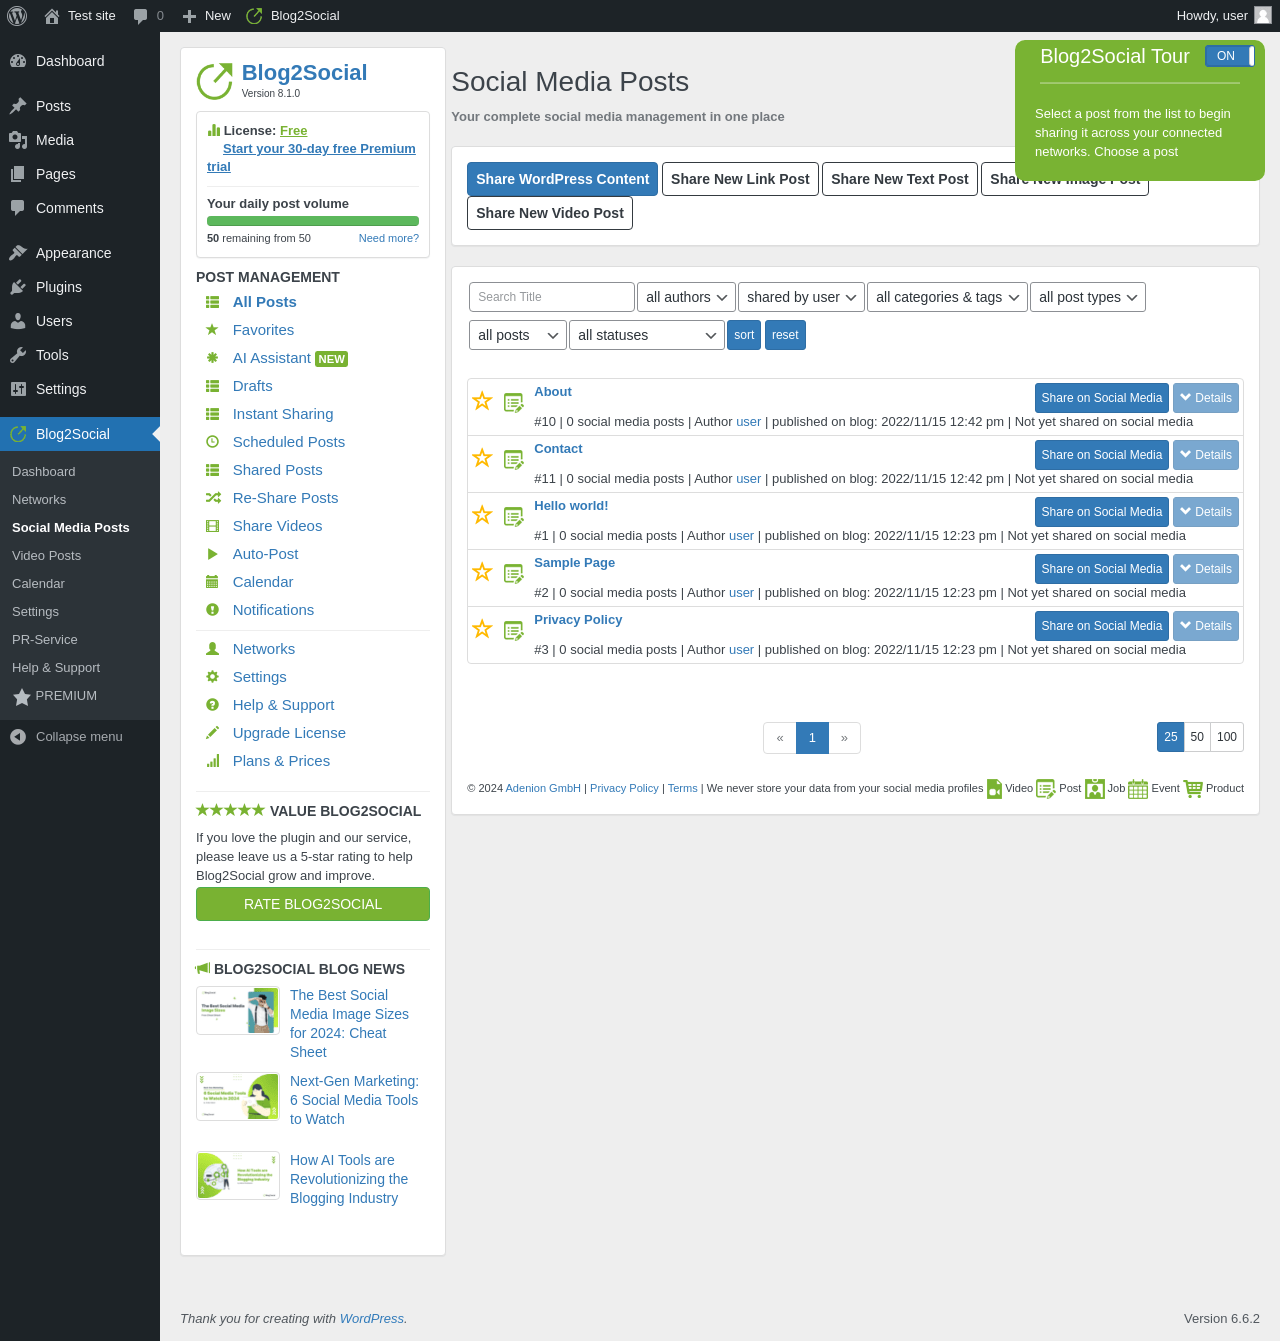
Task: Click the Product cart legend icon
Action: (x=1193, y=789)
